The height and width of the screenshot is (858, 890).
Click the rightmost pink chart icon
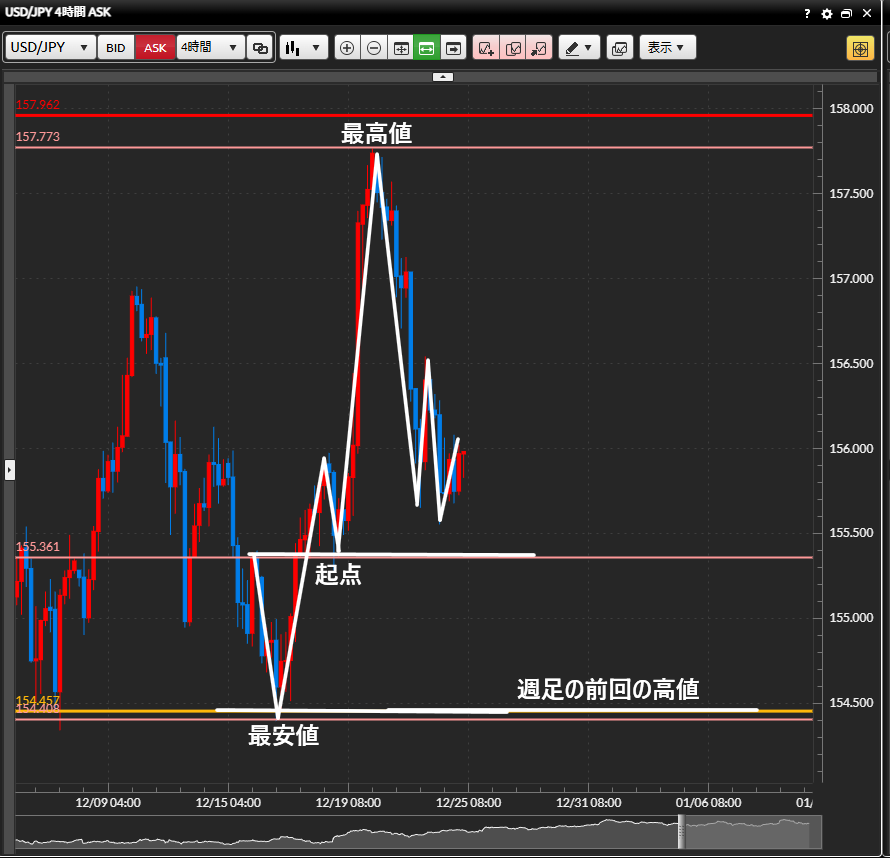coord(539,48)
